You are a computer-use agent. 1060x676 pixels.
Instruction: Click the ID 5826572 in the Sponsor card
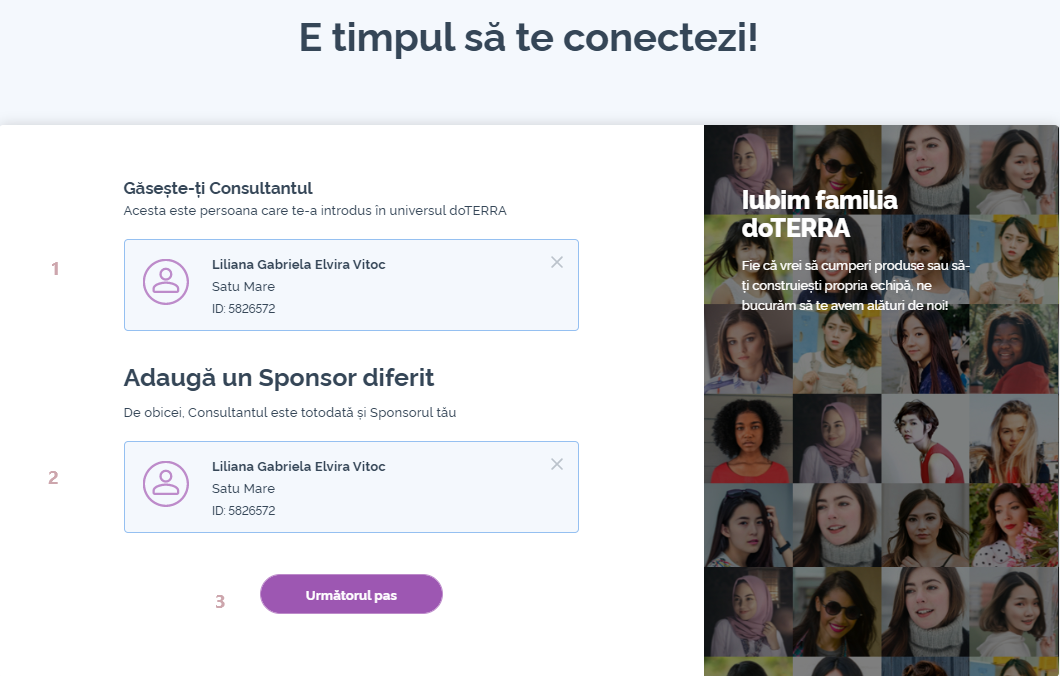coord(243,511)
